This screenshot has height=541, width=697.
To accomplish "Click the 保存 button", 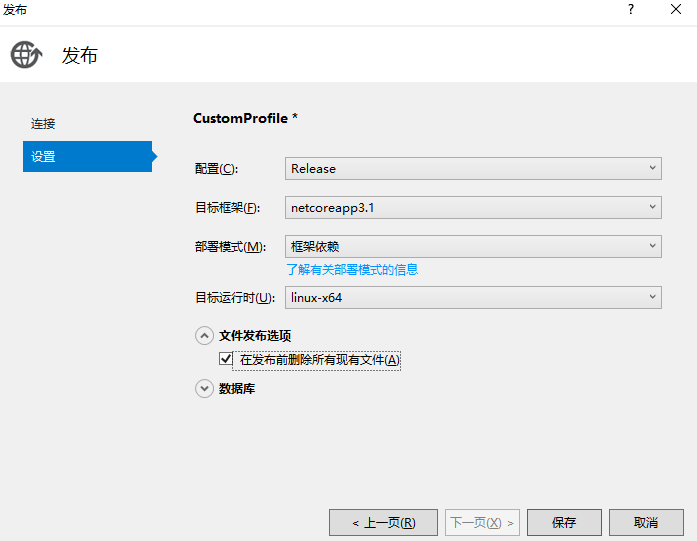I will [564, 522].
